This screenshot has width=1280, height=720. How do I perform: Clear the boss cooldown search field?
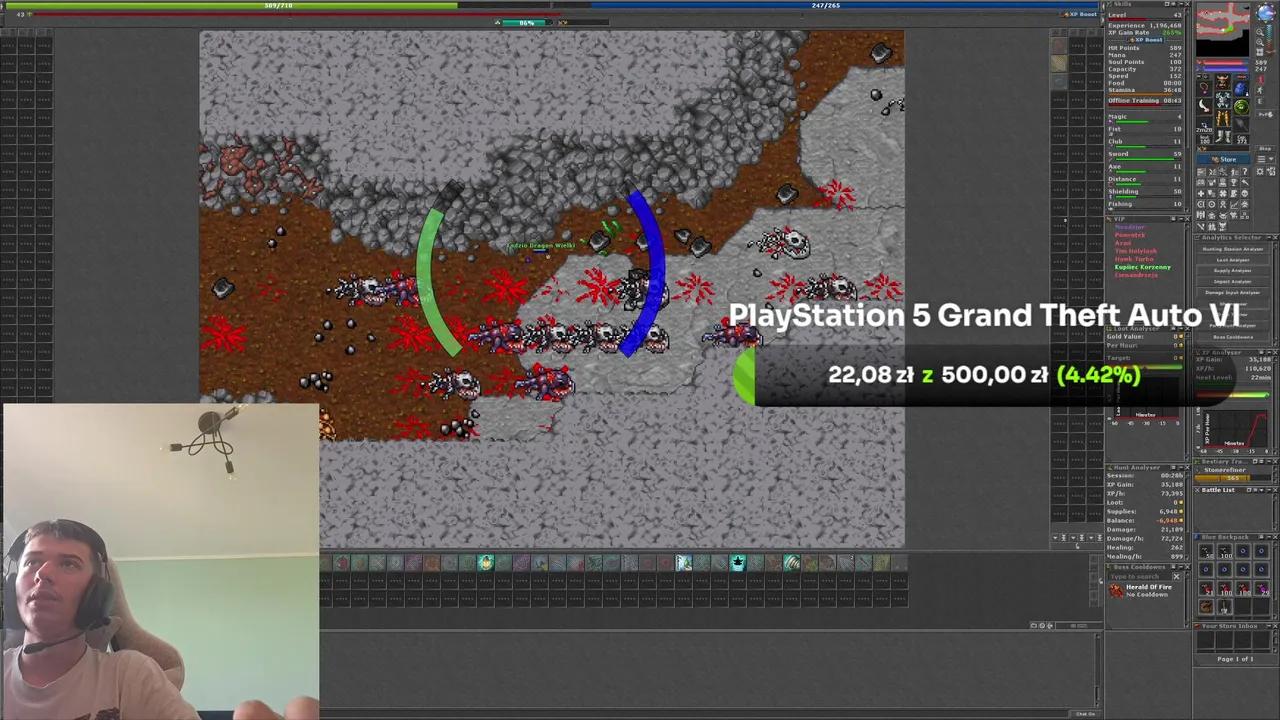click(1177, 577)
